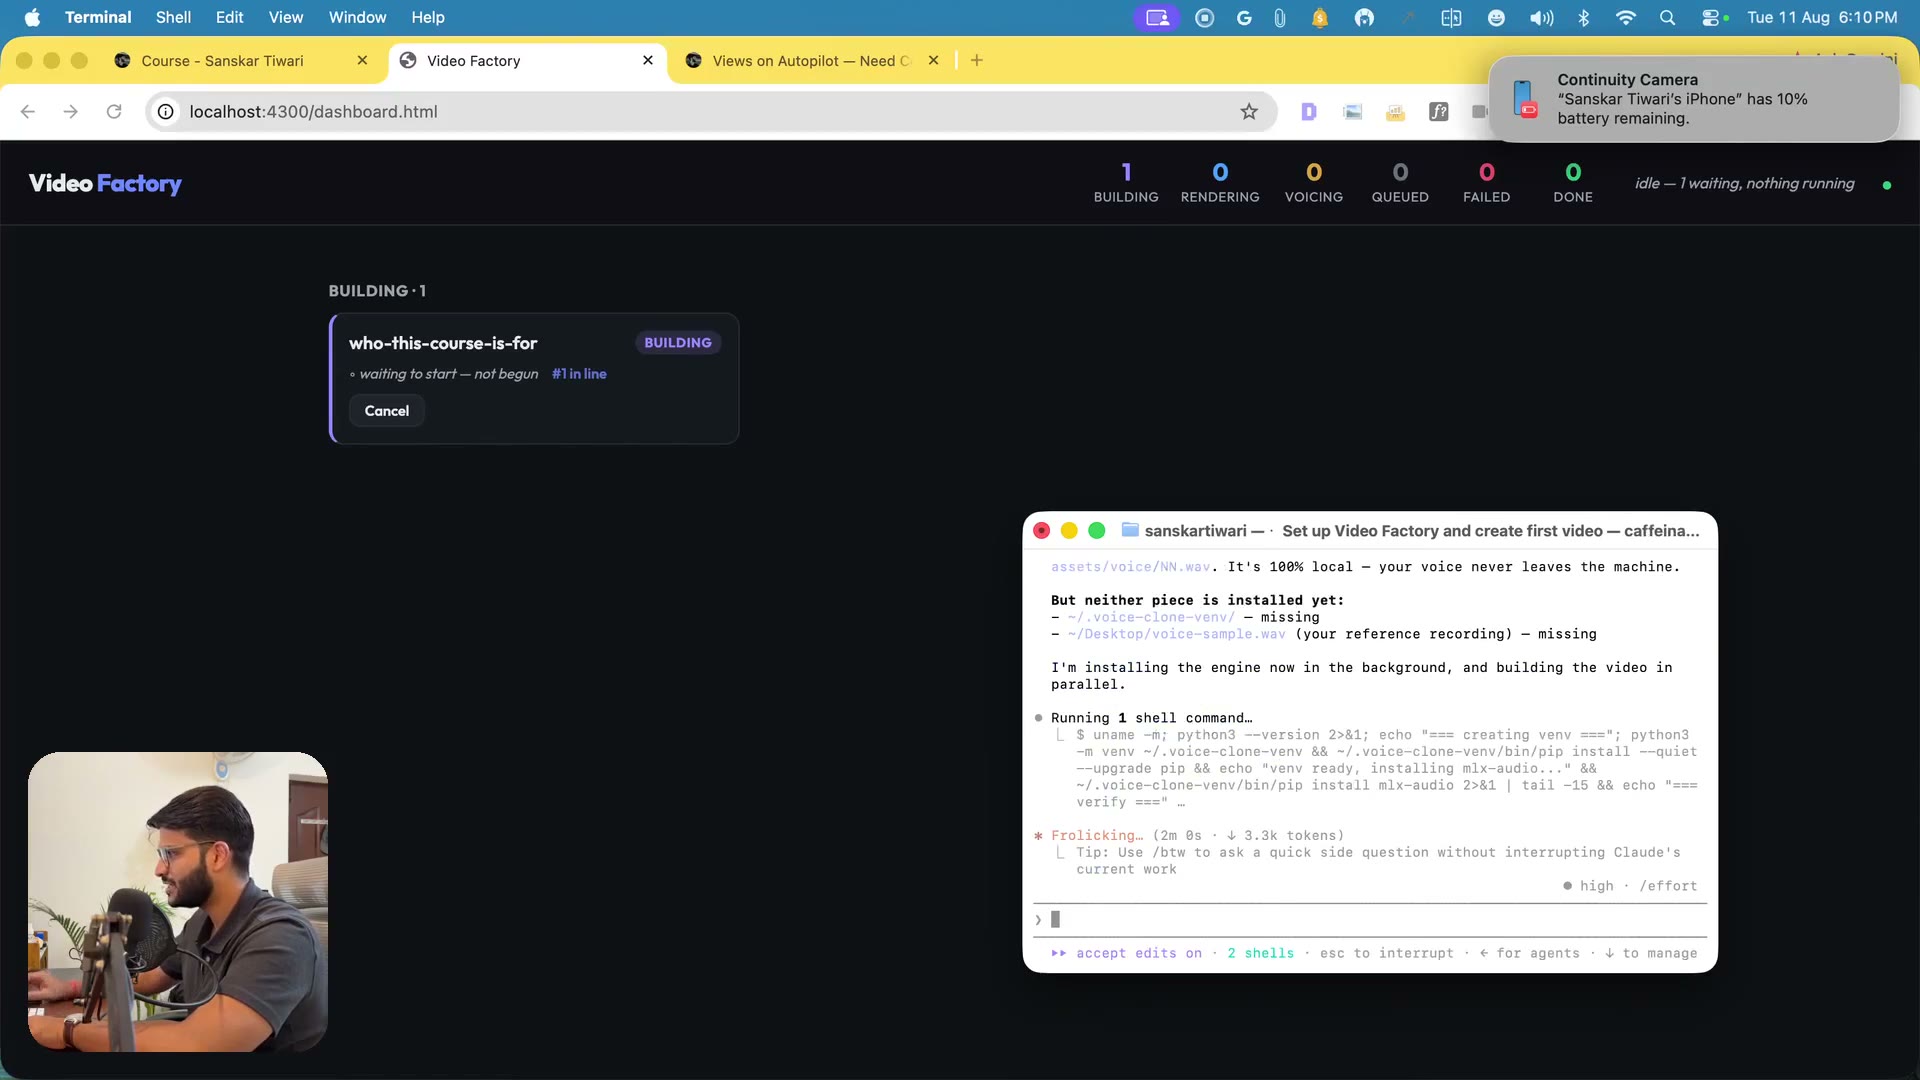
Task: Open the Edit menu
Action: click(x=229, y=17)
